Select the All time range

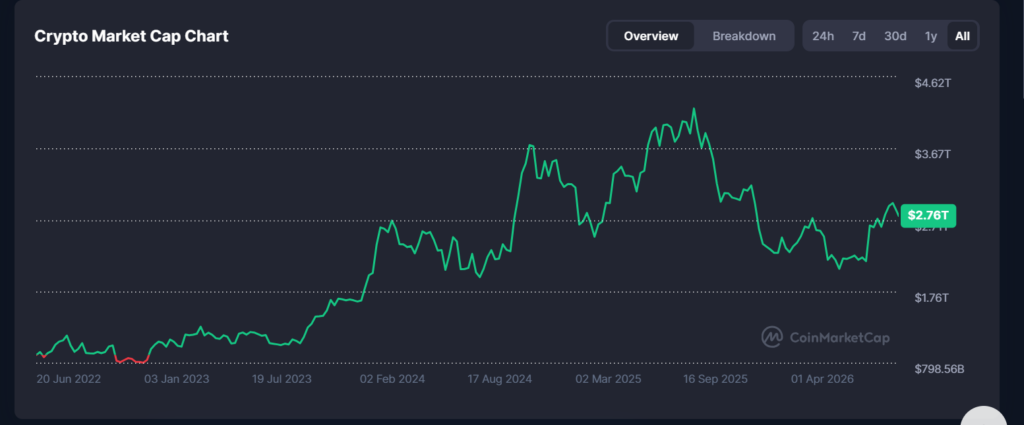(963, 36)
